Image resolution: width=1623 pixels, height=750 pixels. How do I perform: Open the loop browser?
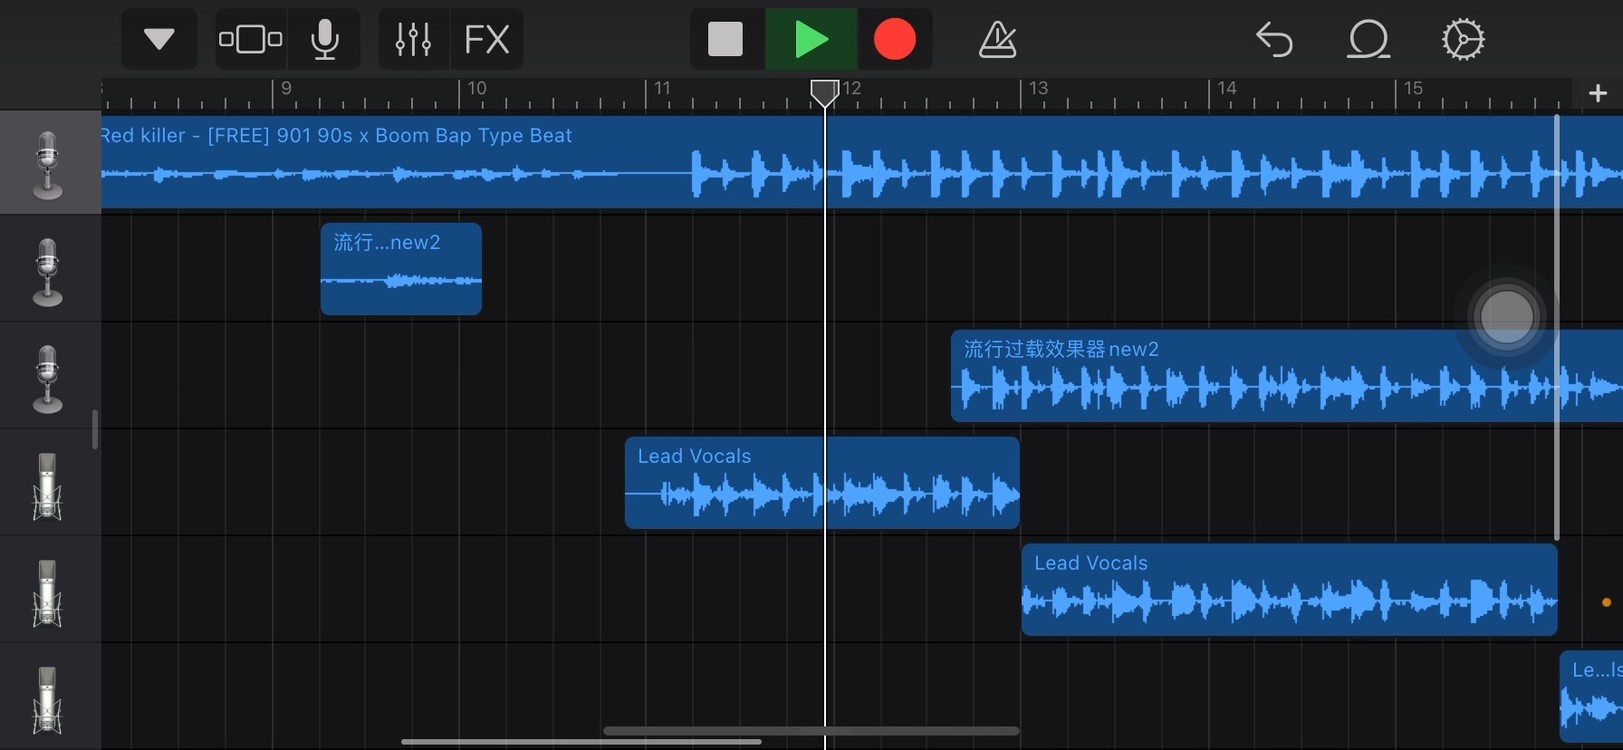(1368, 40)
